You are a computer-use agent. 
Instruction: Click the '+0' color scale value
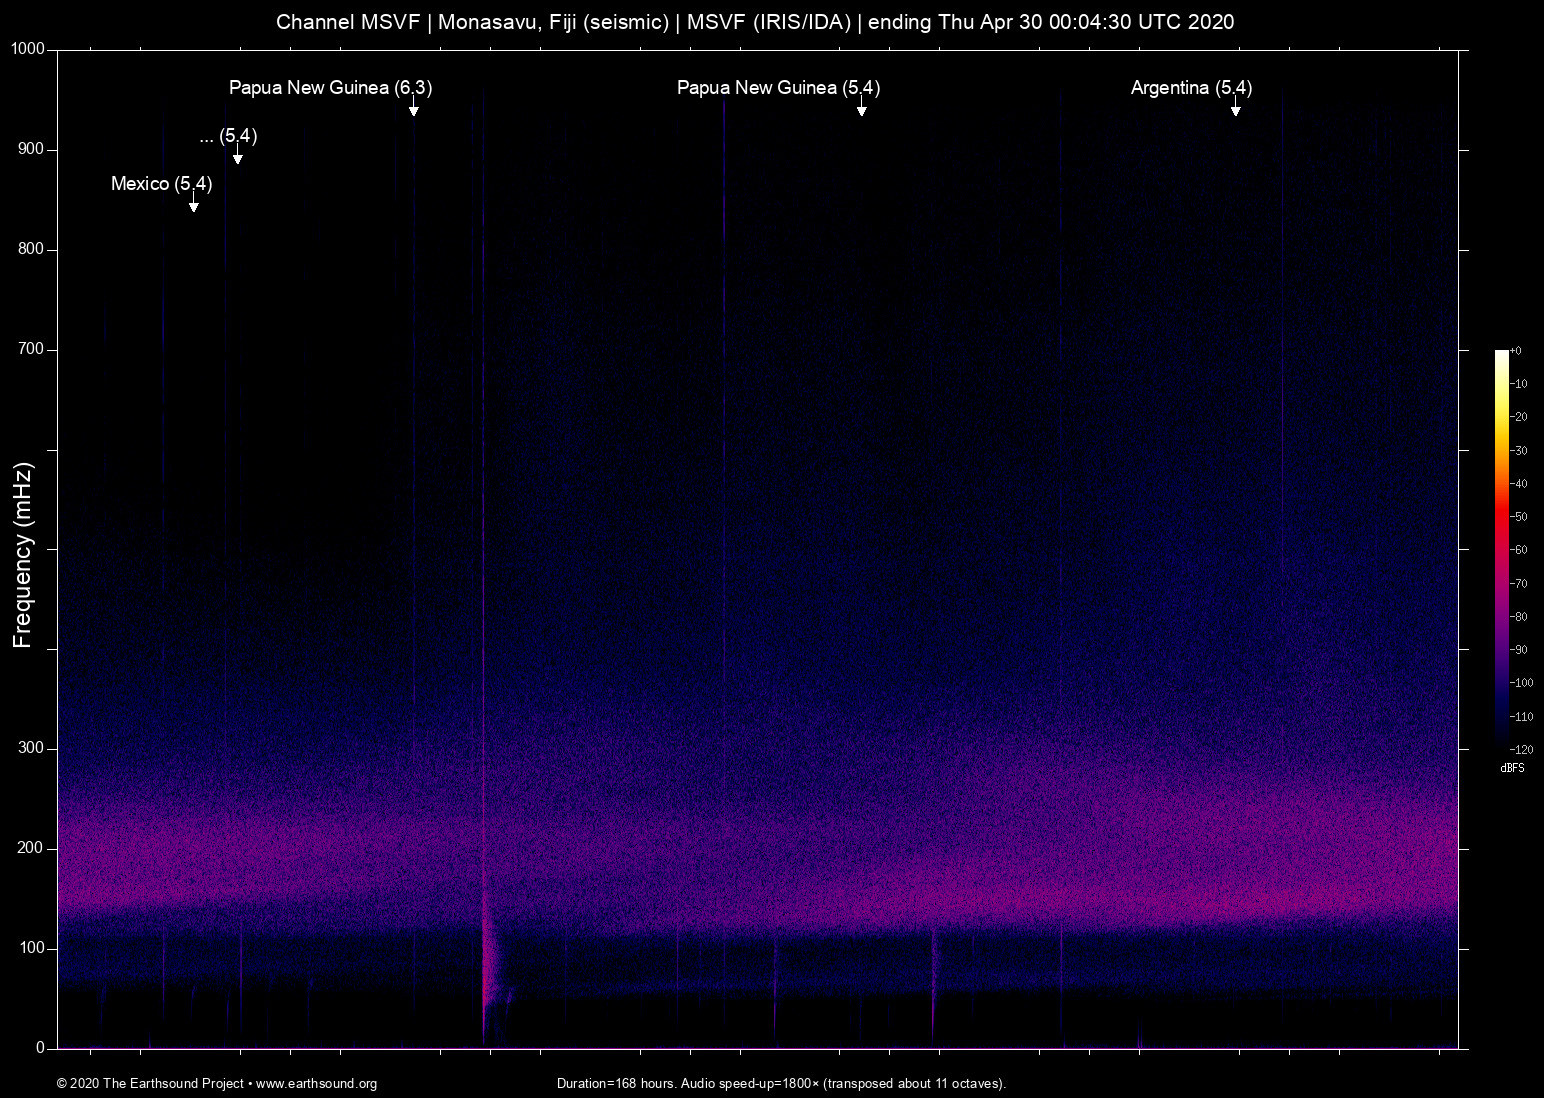coord(1516,351)
